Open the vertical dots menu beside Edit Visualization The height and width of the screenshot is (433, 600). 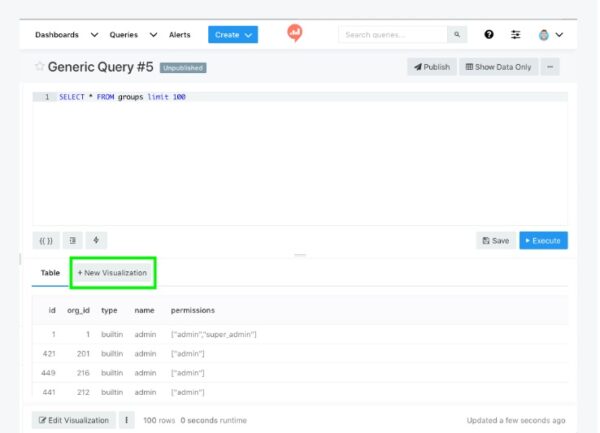tap(126, 420)
